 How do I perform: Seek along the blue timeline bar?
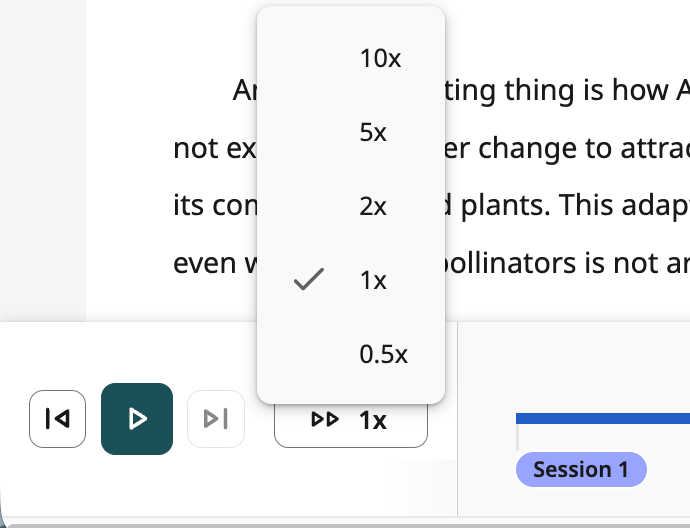[603, 418]
